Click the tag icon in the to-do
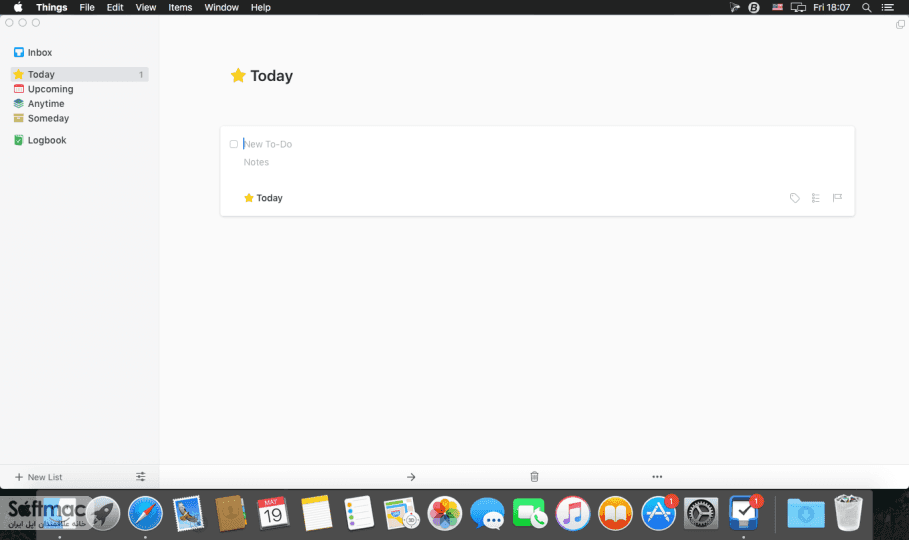 click(x=795, y=198)
